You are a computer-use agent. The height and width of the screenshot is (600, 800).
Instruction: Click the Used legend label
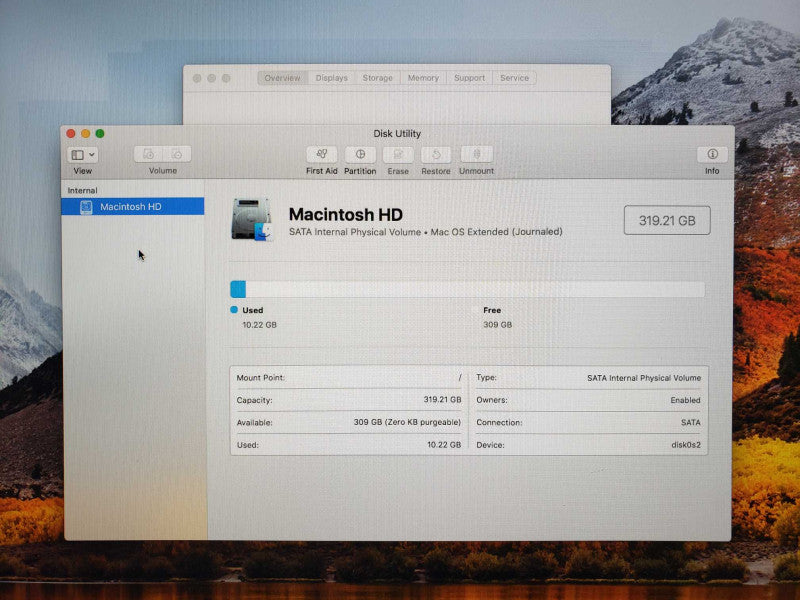pyautogui.click(x=253, y=310)
